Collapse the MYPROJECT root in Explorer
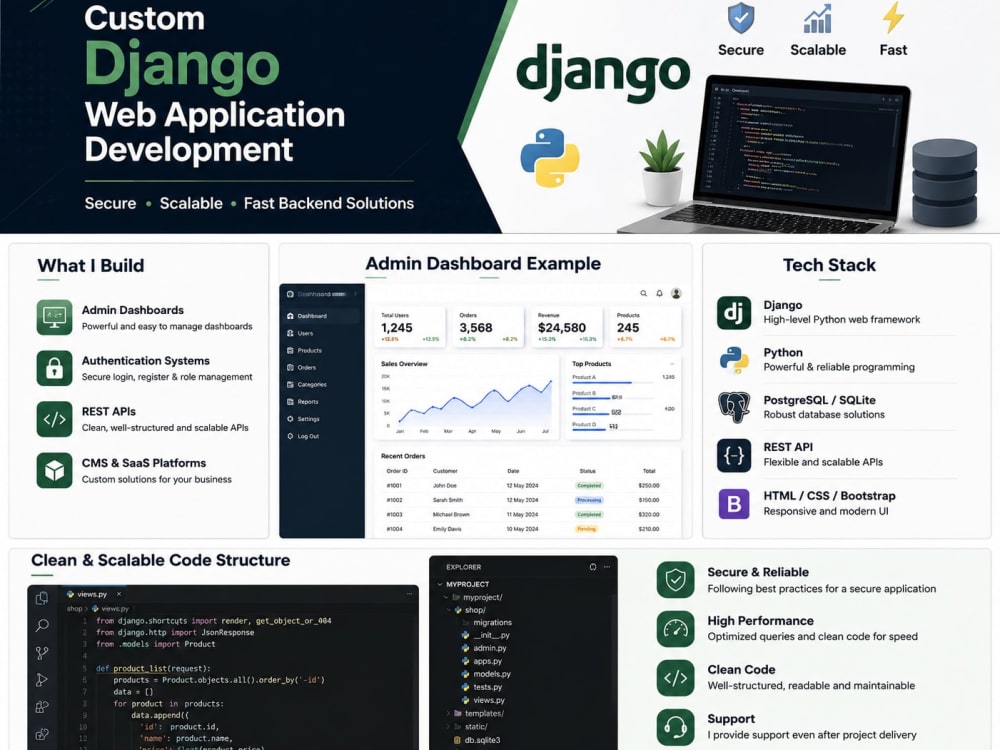Viewport: 1000px width, 750px height. [x=441, y=584]
